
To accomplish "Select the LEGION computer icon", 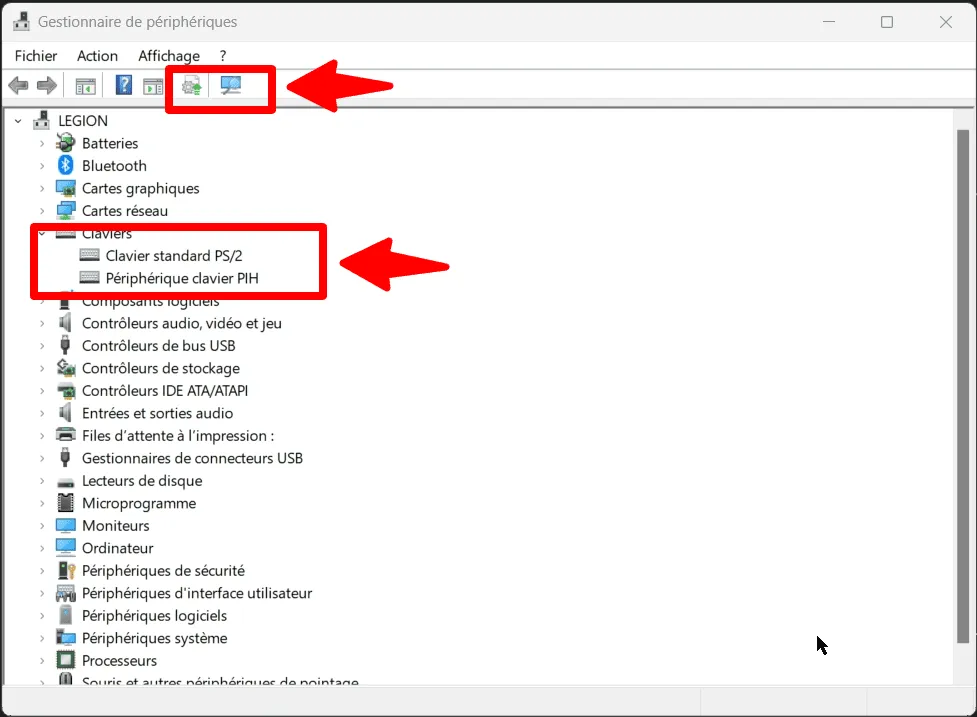I will [x=42, y=120].
